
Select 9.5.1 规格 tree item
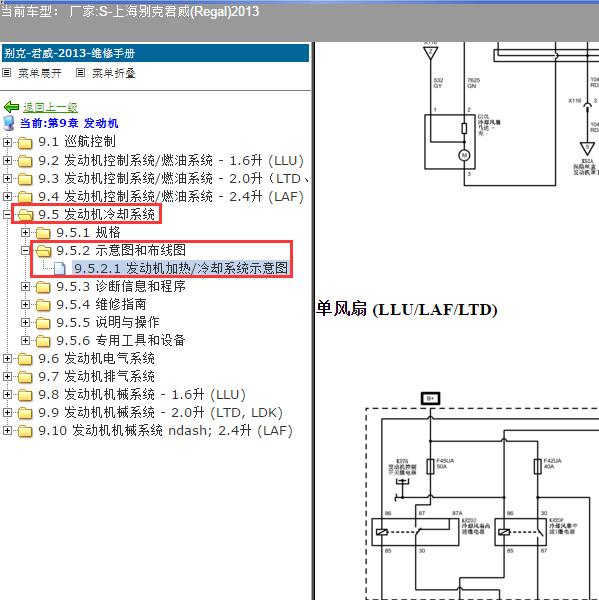coord(88,232)
